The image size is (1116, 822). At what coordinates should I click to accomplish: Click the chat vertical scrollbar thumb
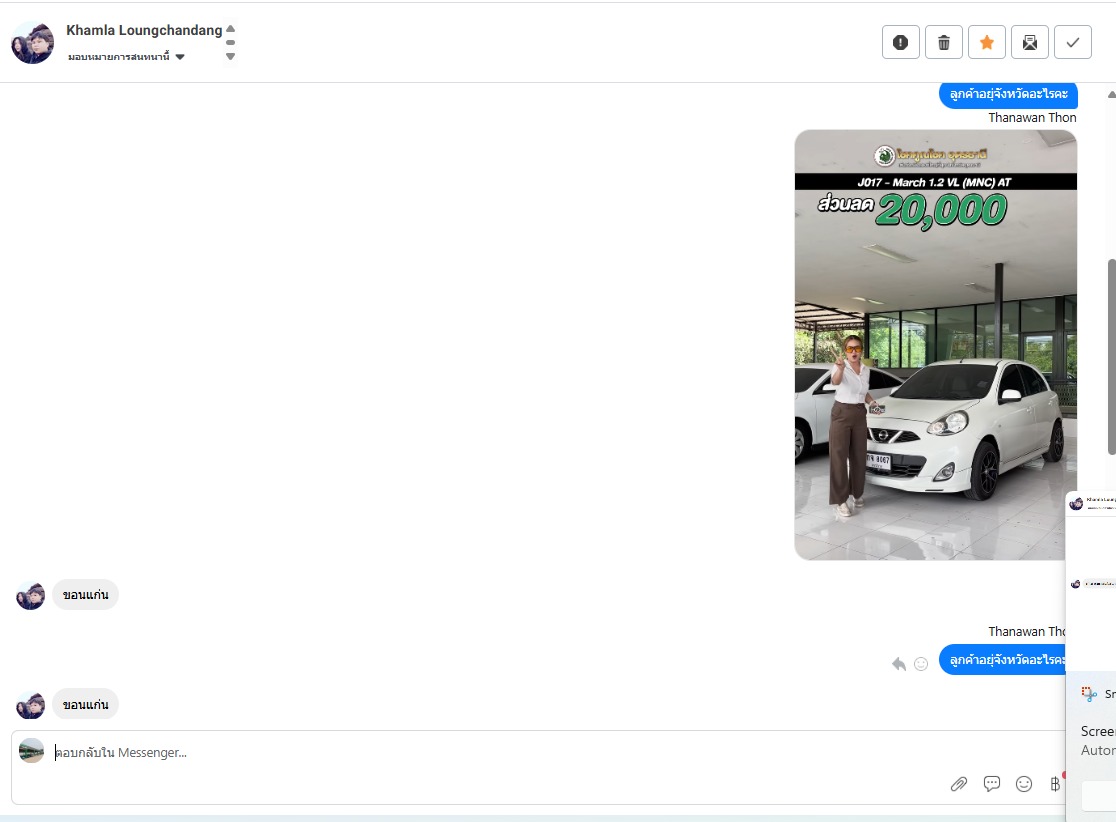1111,356
